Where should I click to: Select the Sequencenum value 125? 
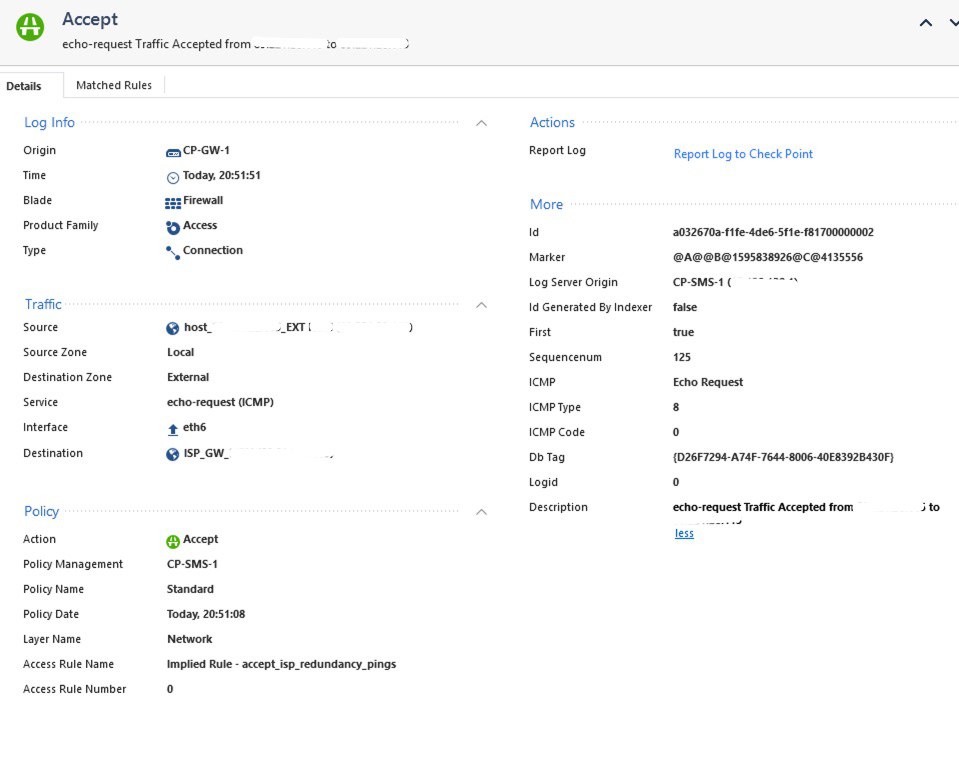(x=682, y=358)
